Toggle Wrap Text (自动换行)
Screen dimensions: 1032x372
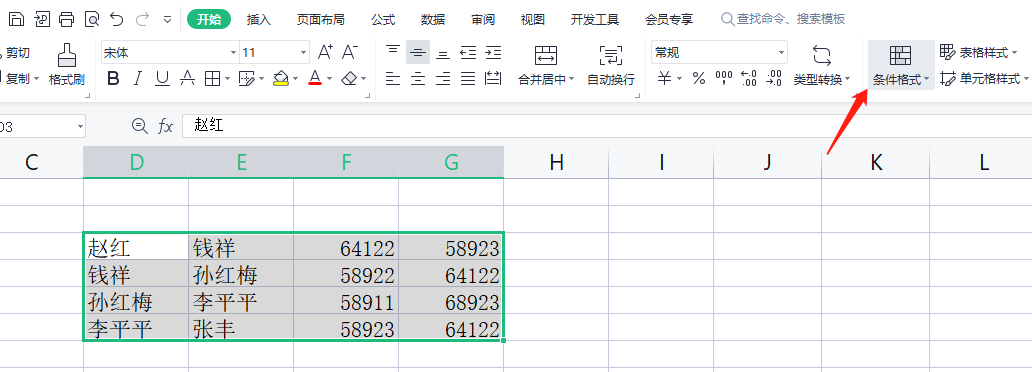pos(611,65)
